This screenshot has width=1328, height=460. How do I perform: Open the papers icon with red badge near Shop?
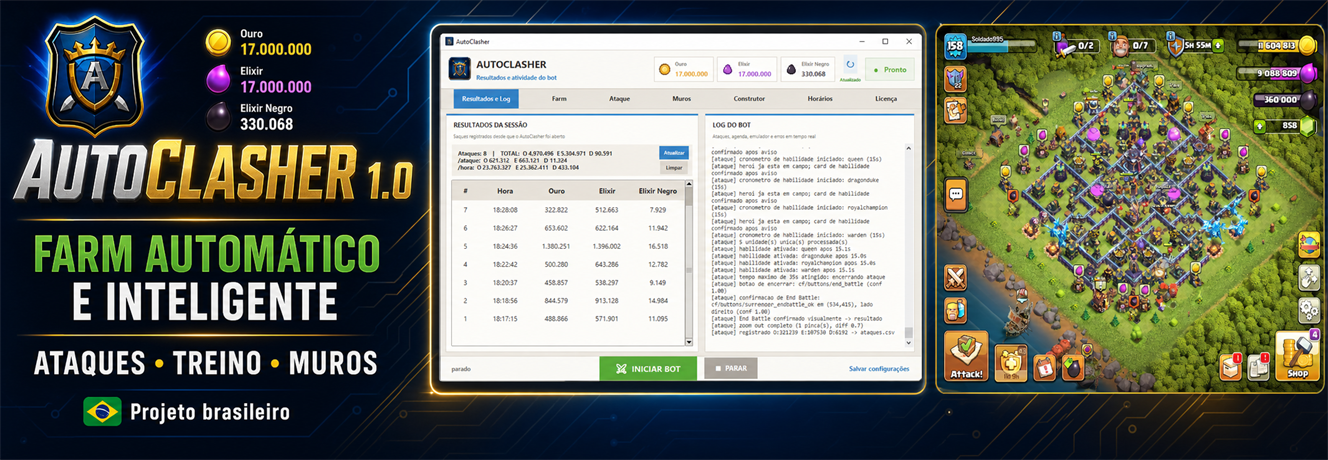(x=1258, y=366)
